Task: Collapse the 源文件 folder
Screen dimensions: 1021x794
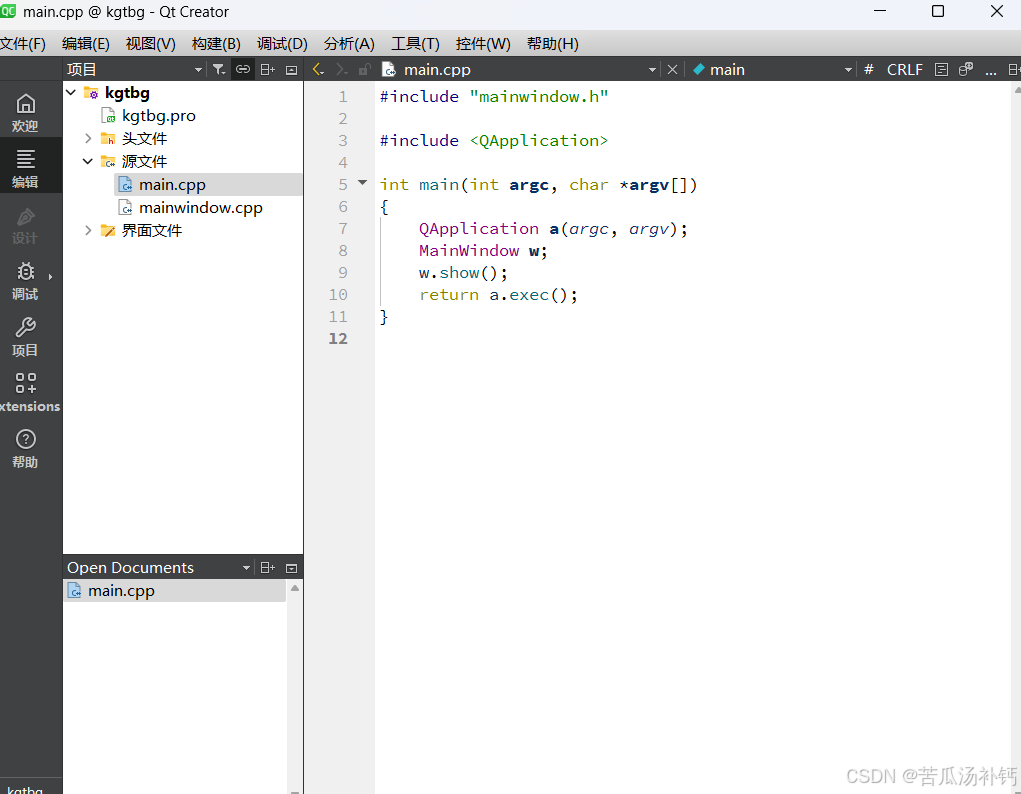Action: click(88, 161)
